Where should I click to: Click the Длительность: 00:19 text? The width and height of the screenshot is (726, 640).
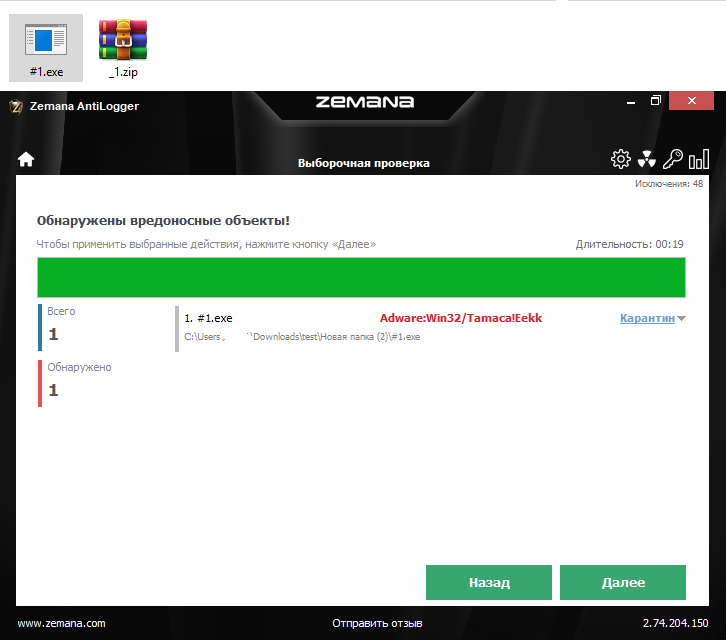[630, 244]
